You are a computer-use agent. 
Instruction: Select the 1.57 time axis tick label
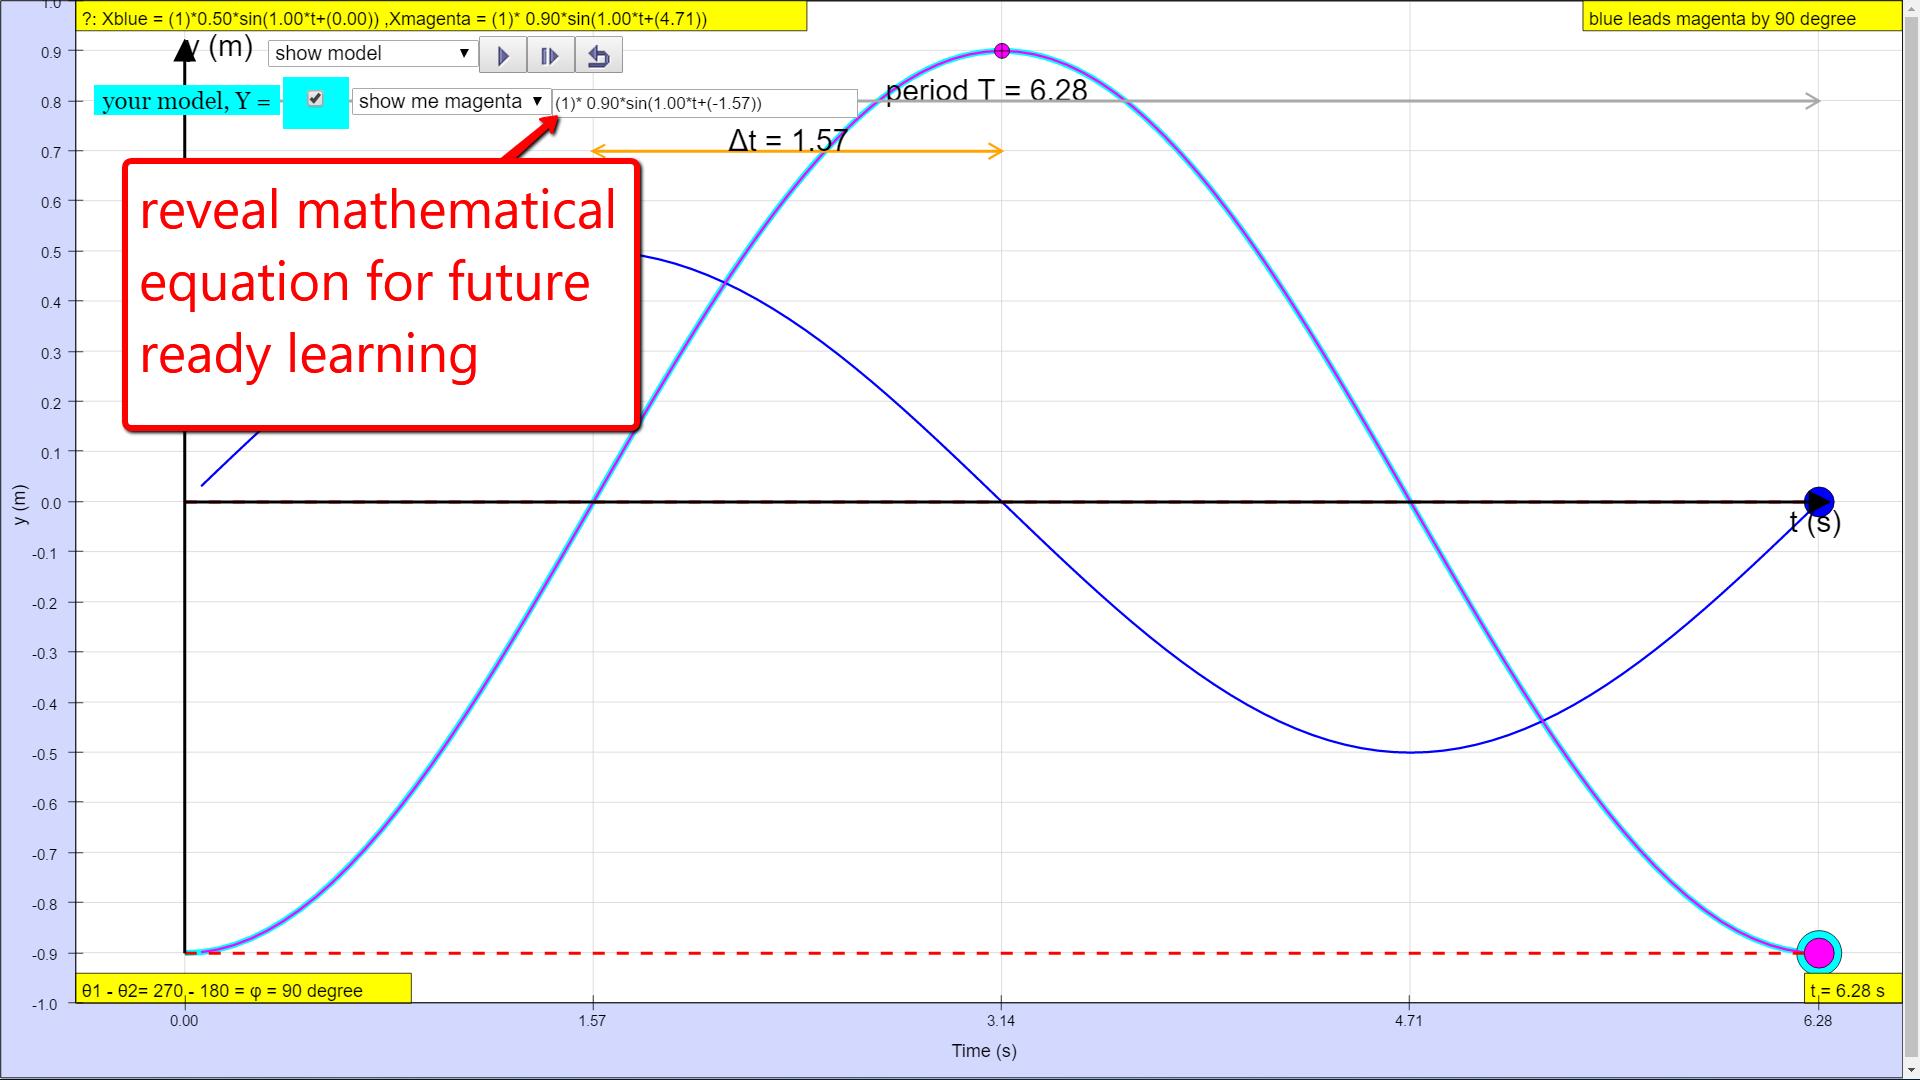point(592,1021)
